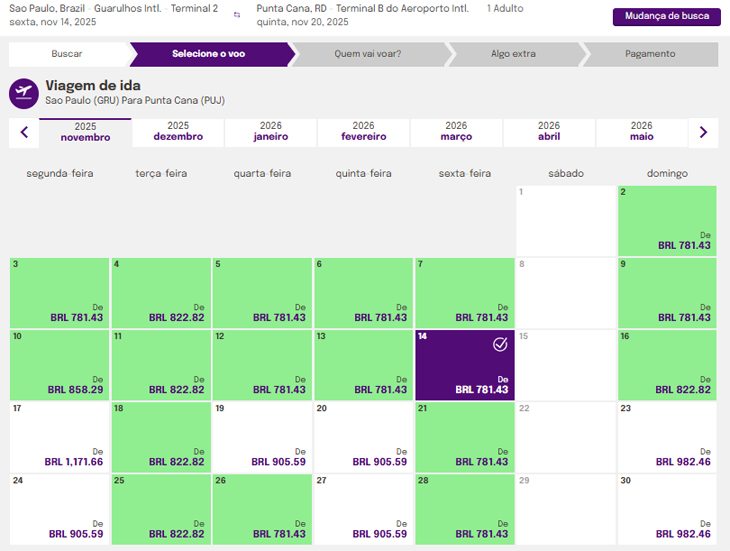Open the Algo extra step

[514, 54]
